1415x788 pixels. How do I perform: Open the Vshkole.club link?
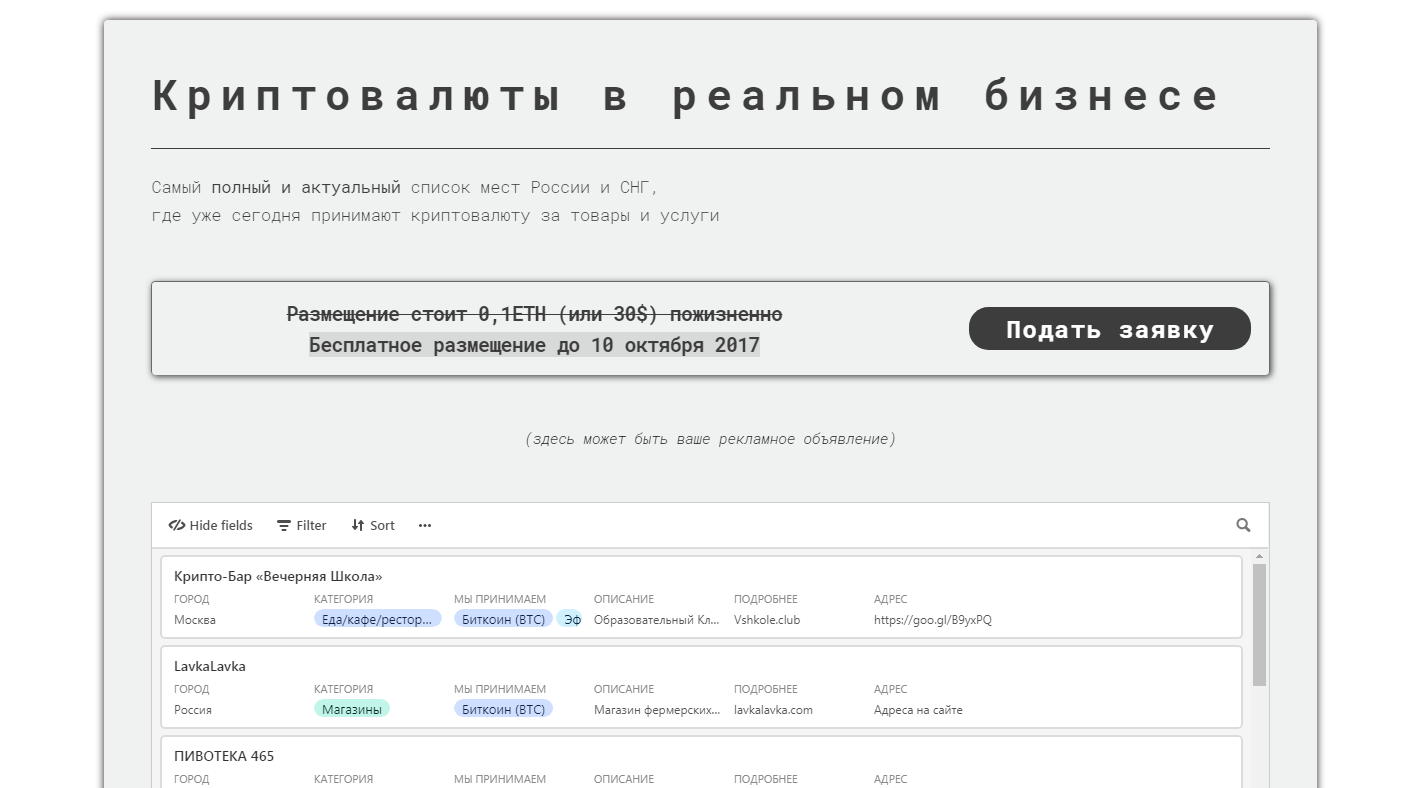click(767, 619)
